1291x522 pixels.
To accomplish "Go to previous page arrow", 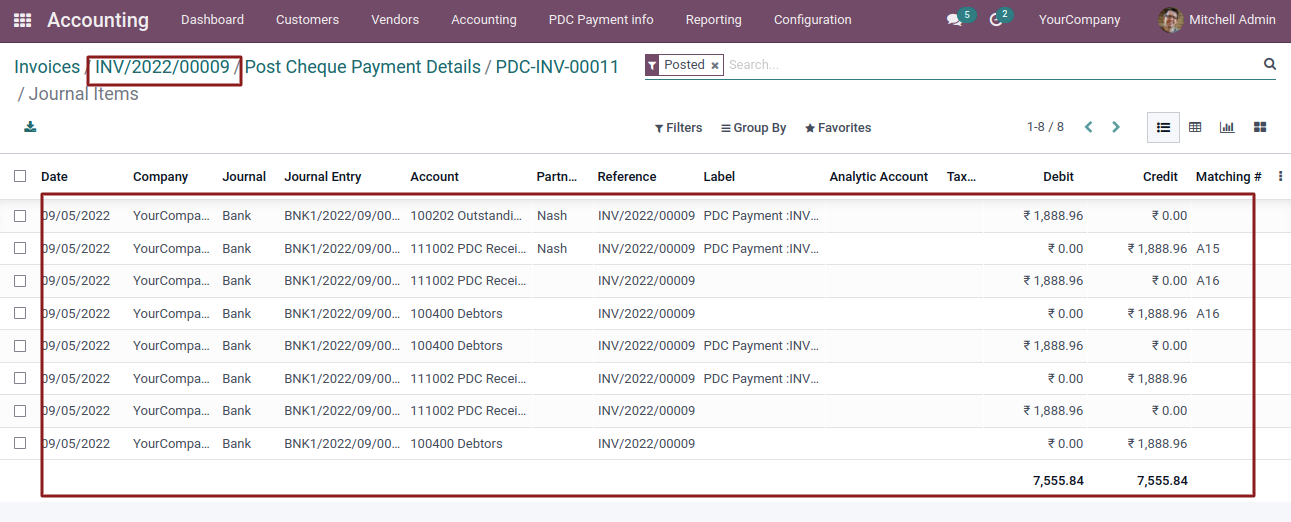I will [1088, 127].
